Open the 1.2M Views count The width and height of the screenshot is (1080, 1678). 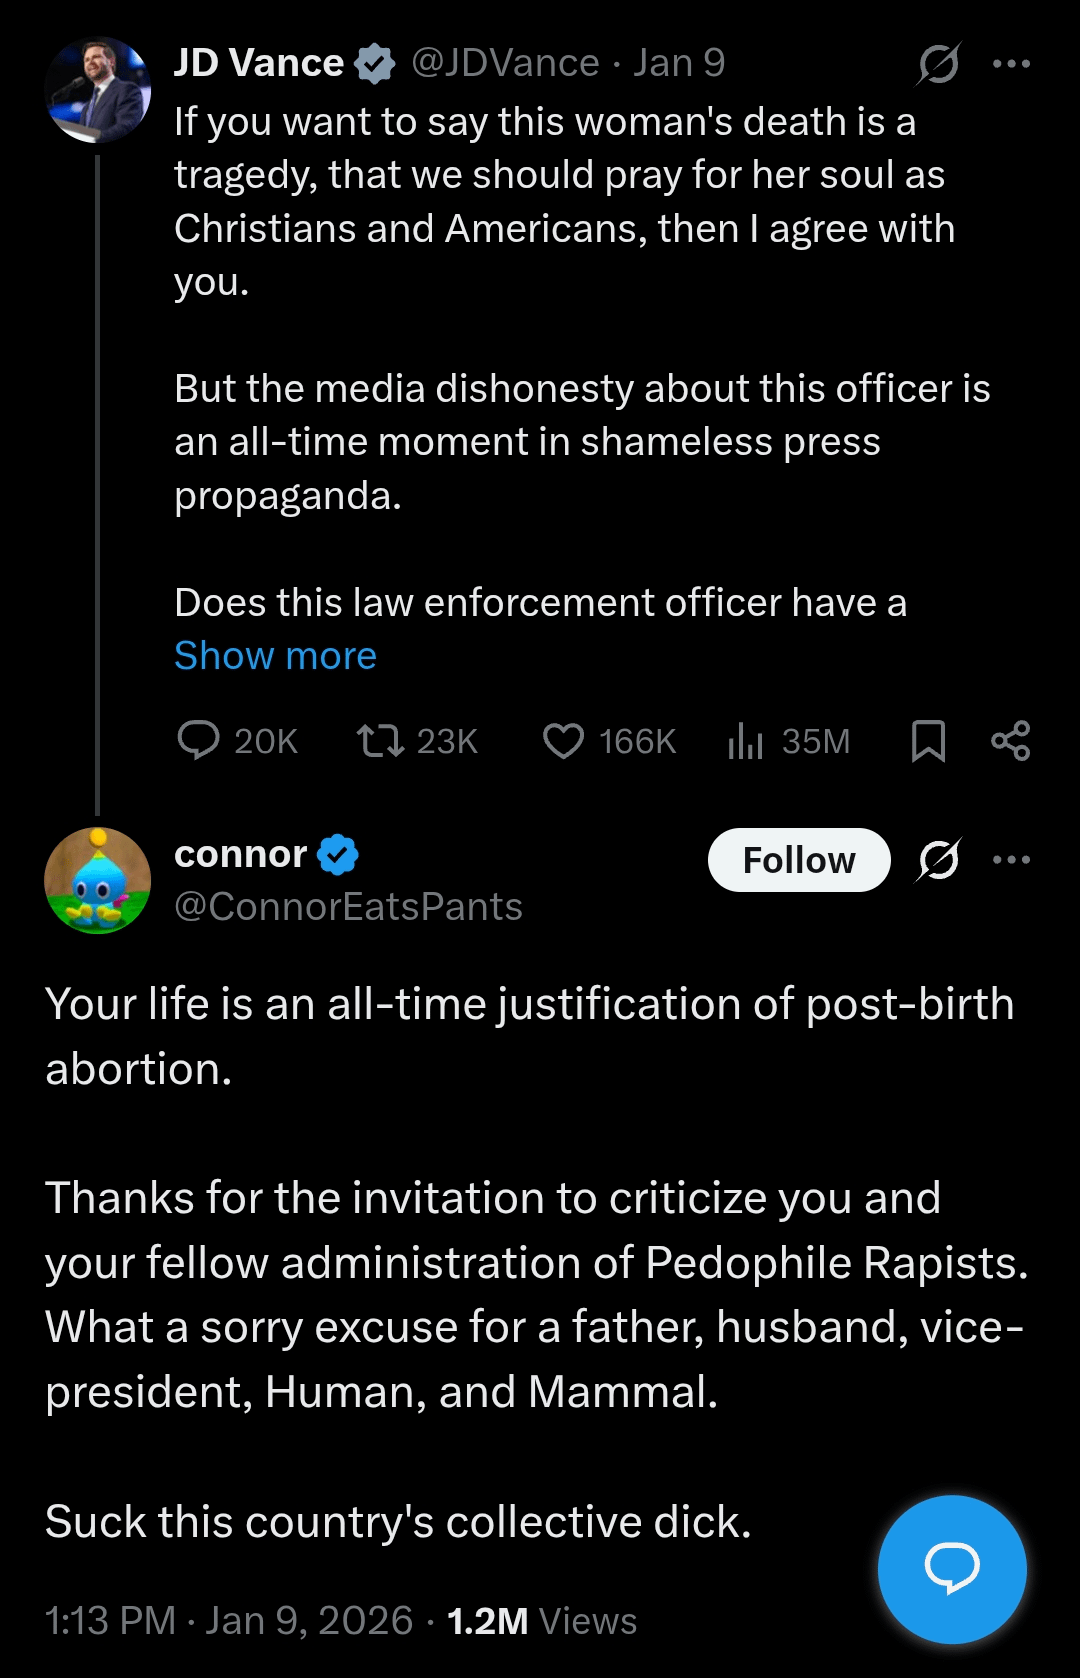pos(541,1621)
